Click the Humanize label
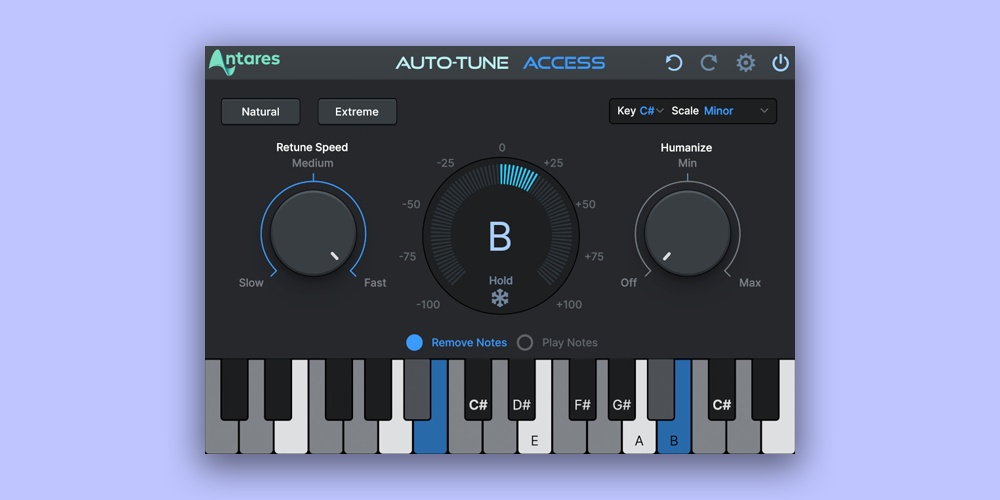The width and height of the screenshot is (1000, 500). (686, 147)
